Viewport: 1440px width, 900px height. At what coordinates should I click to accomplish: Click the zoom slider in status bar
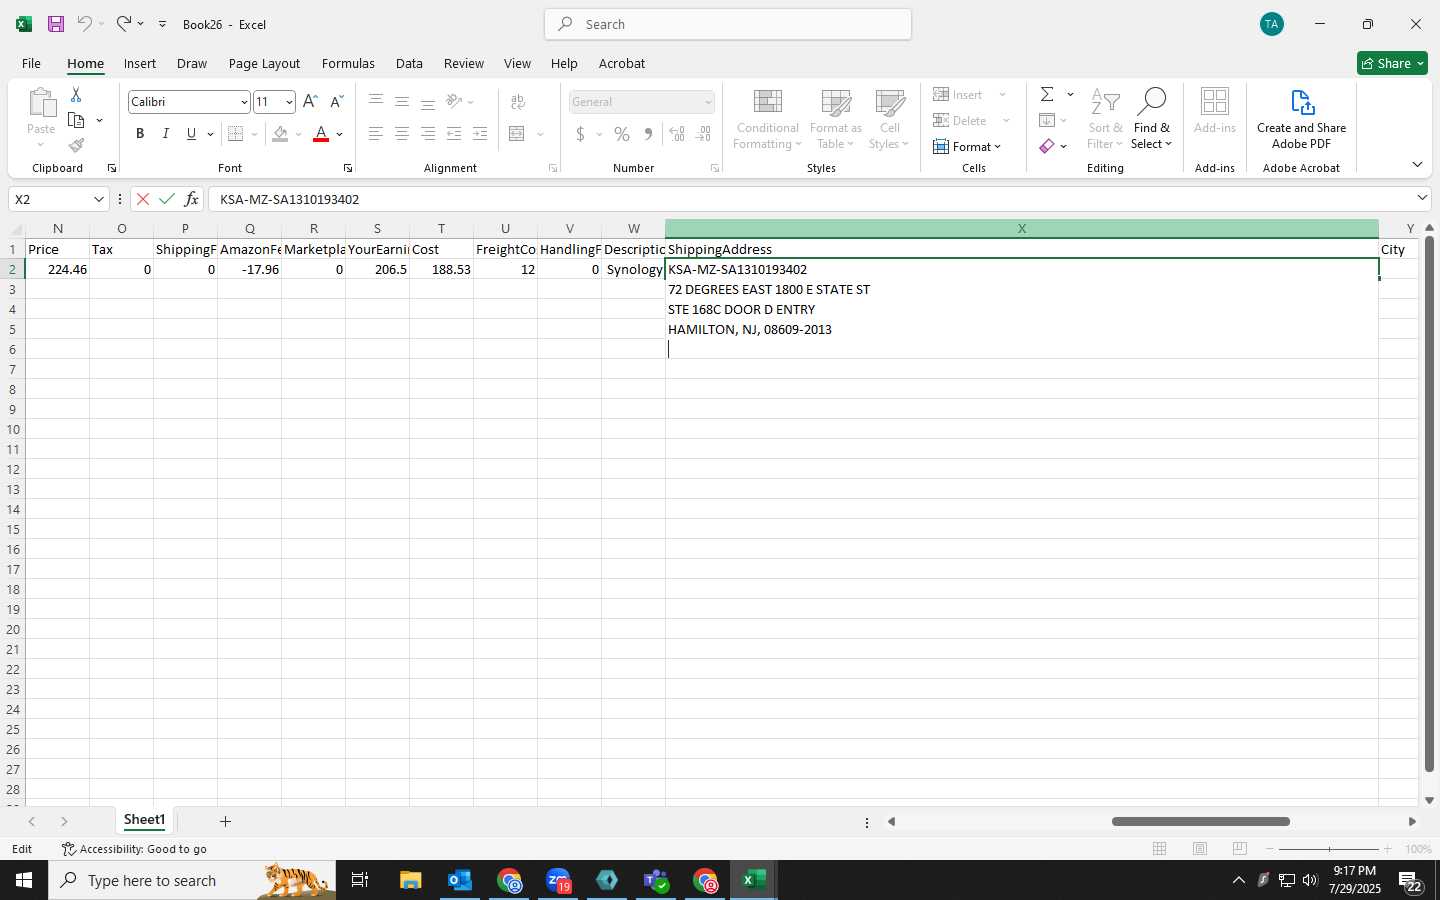[1329, 849]
